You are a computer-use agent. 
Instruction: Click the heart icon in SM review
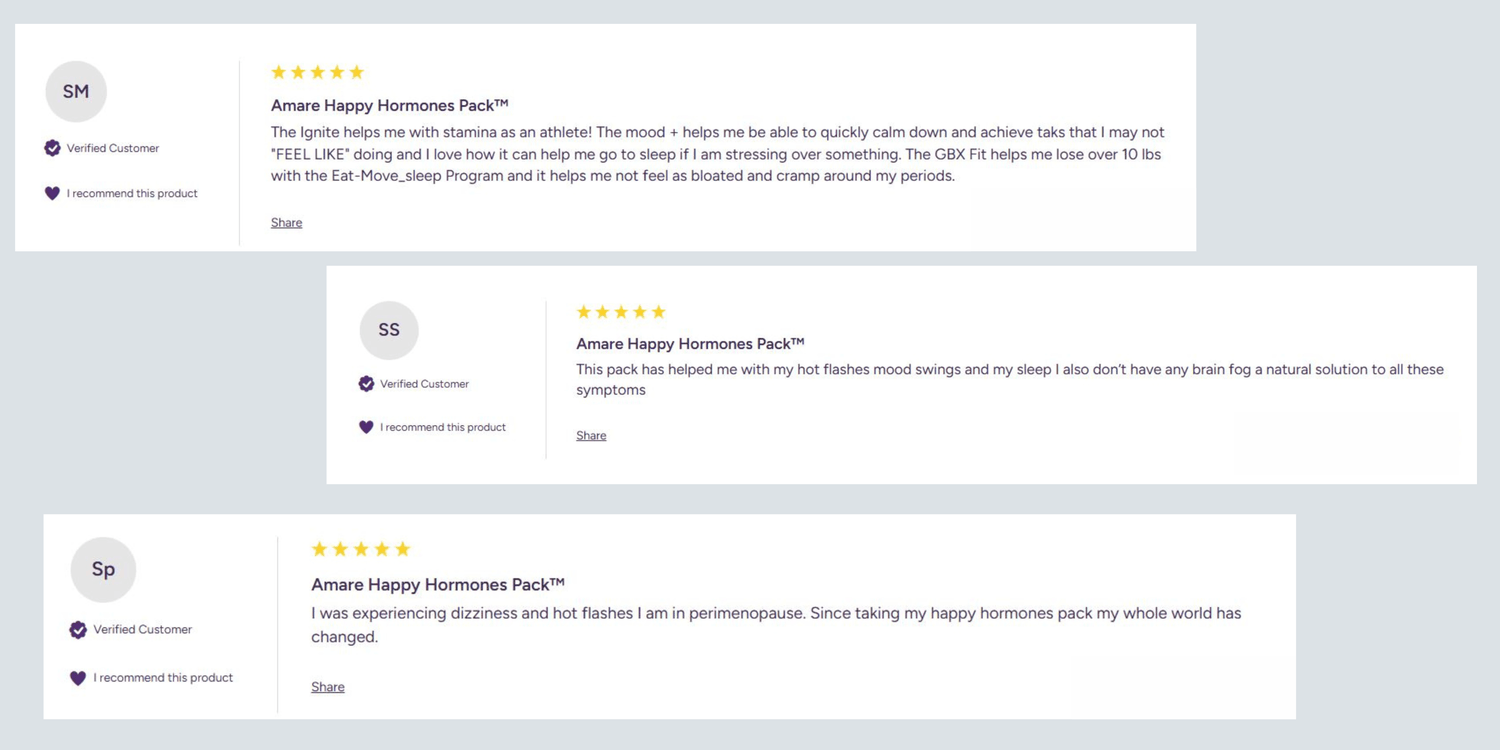pyautogui.click(x=53, y=193)
